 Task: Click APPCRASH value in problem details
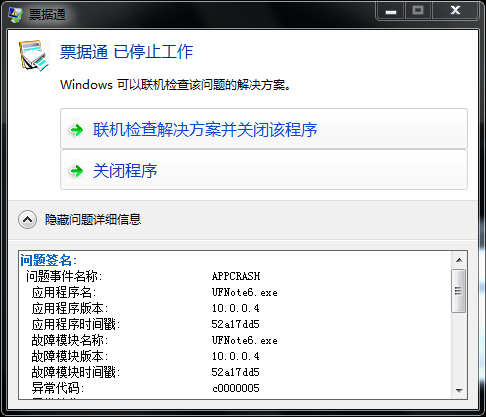(x=236, y=276)
